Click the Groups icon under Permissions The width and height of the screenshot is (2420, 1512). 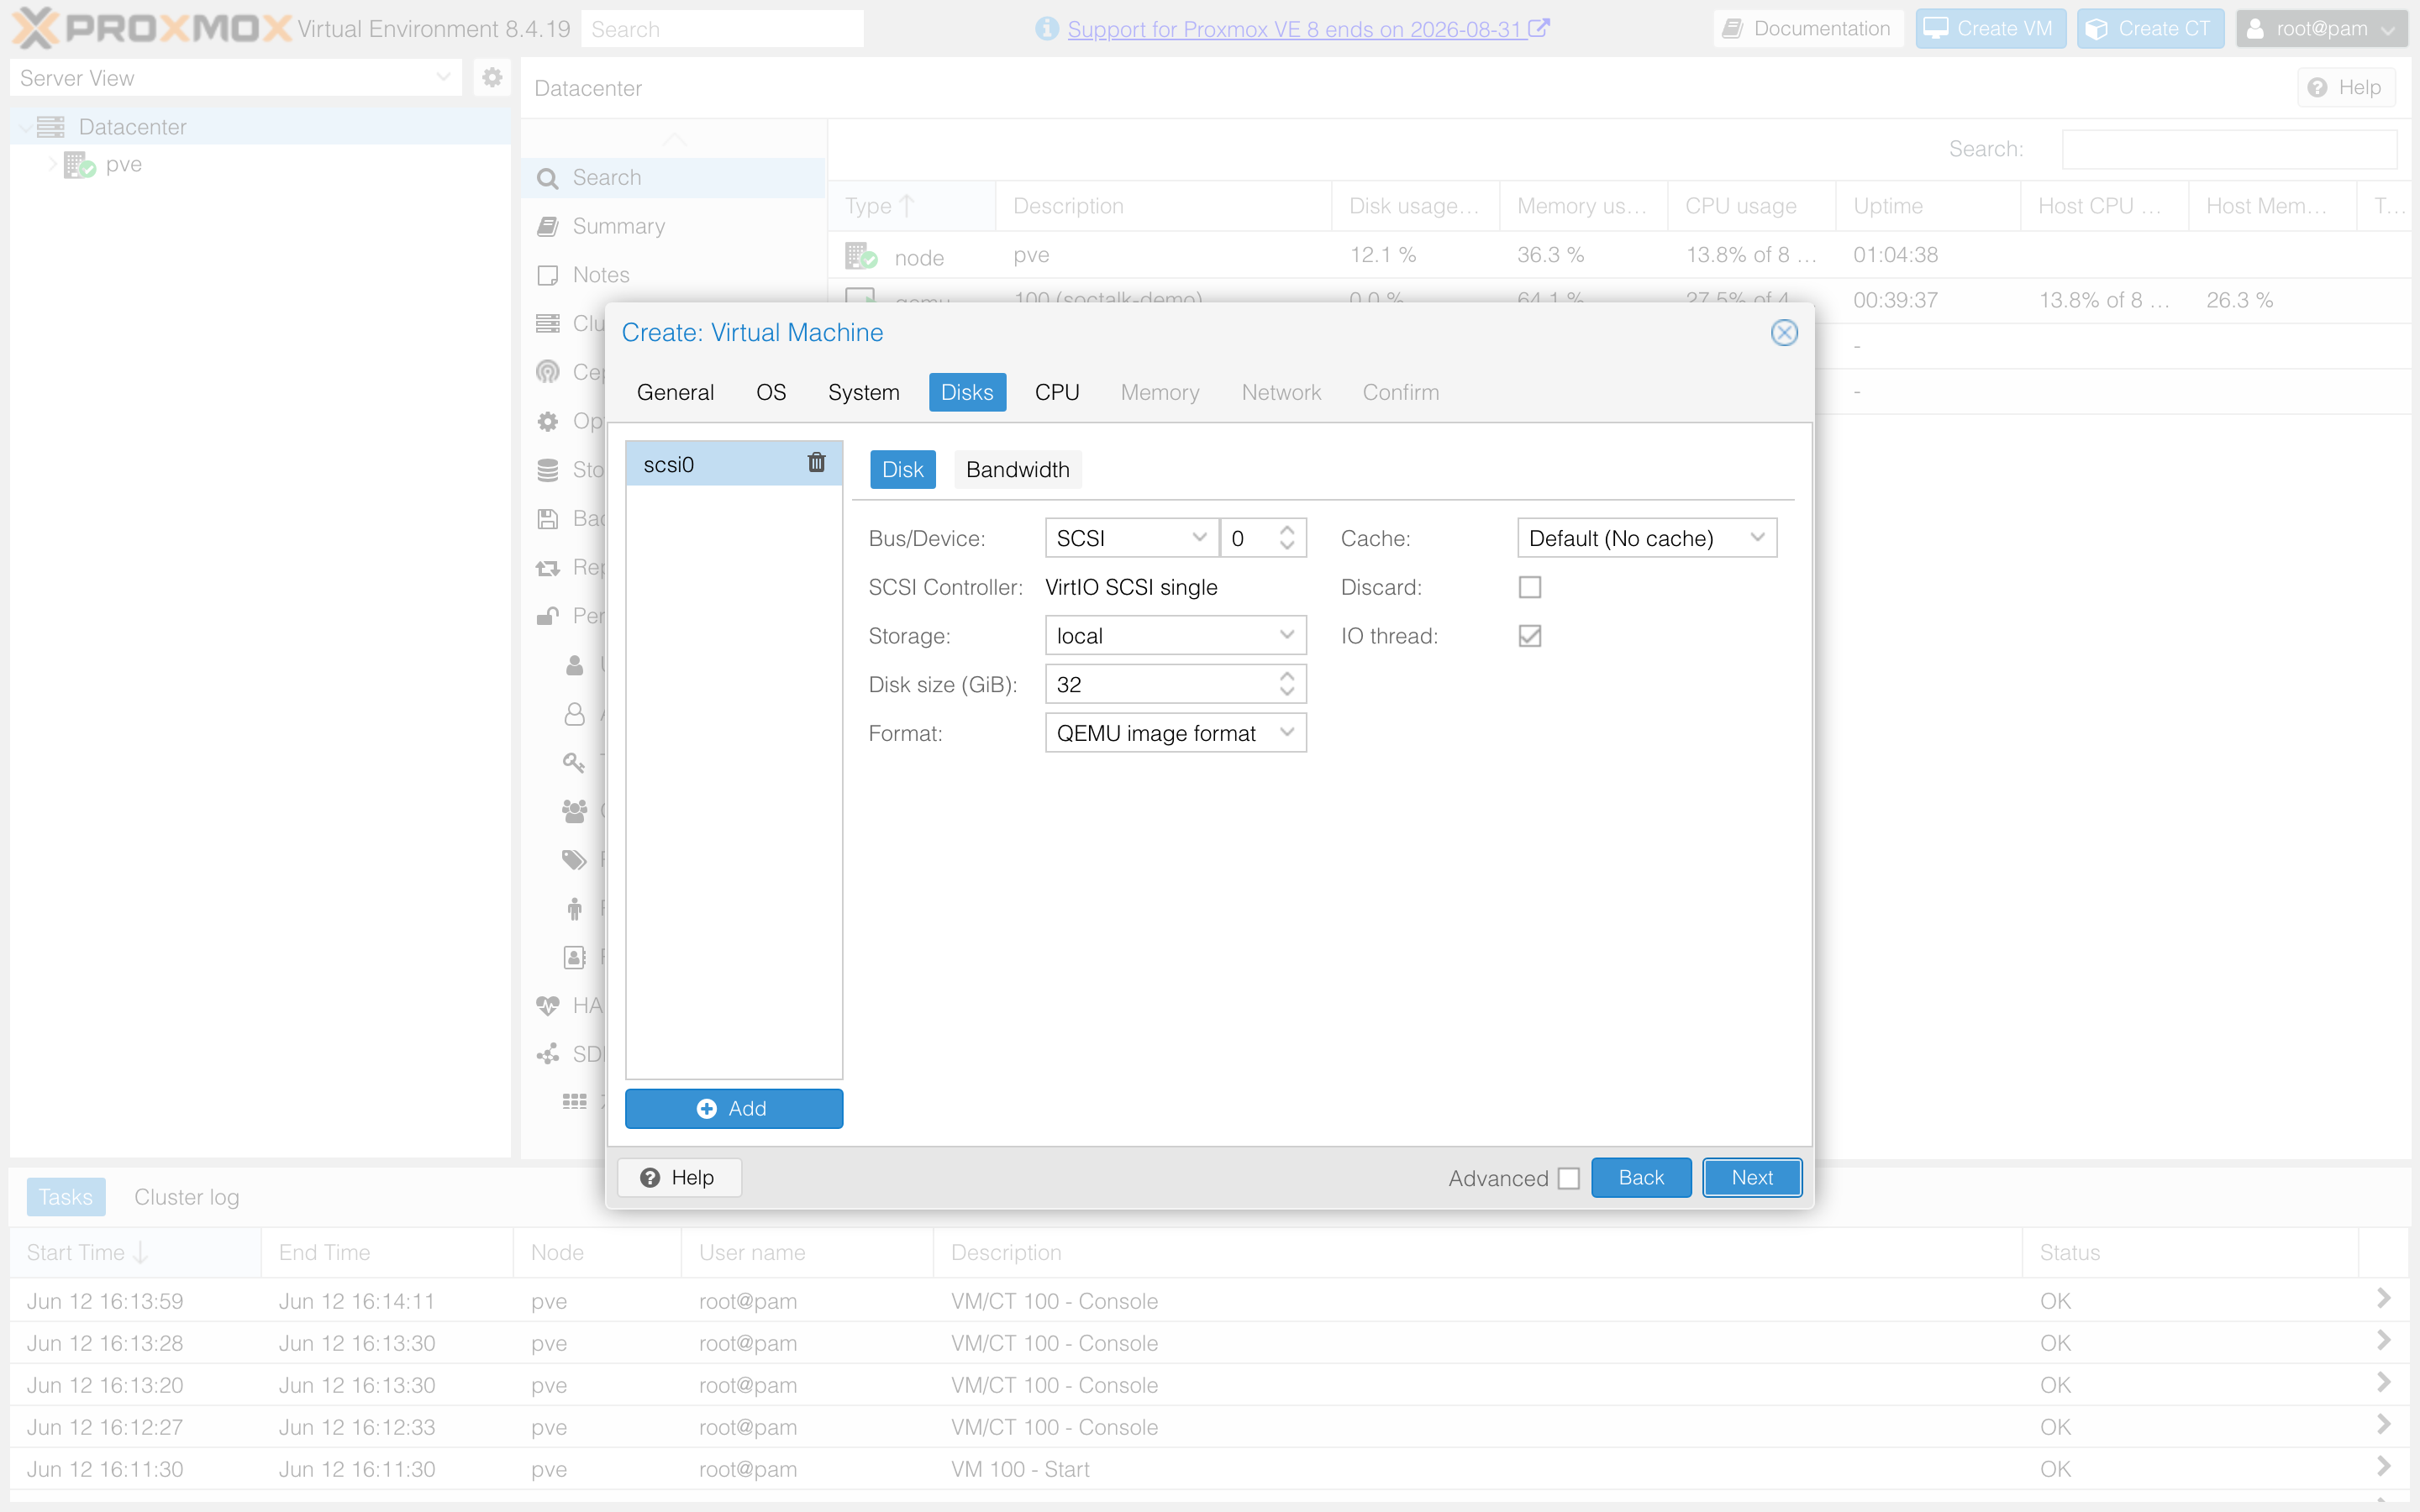[574, 811]
